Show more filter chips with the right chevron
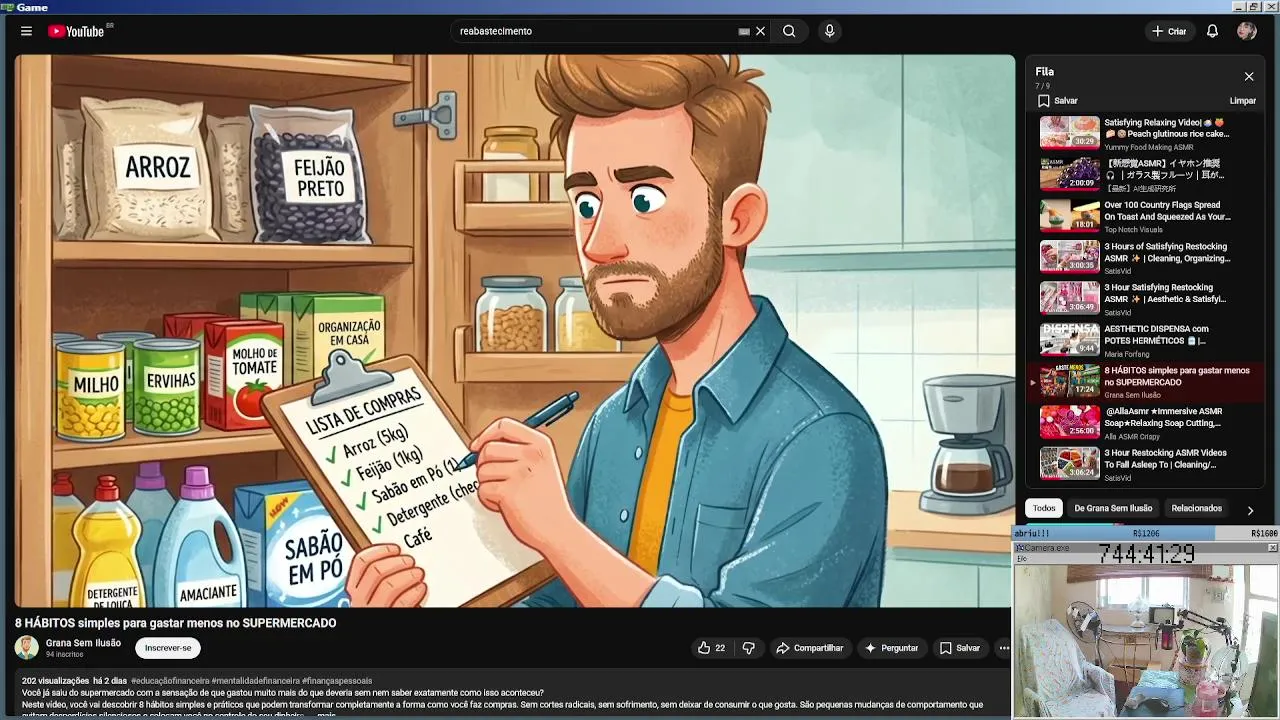 point(1250,510)
